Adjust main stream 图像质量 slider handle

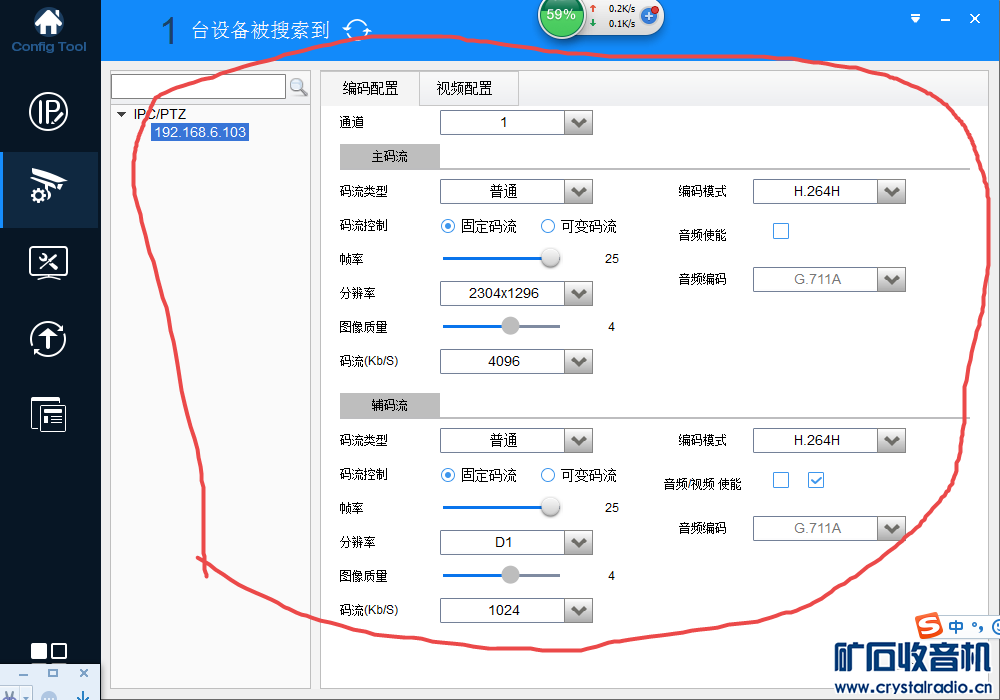(x=510, y=326)
